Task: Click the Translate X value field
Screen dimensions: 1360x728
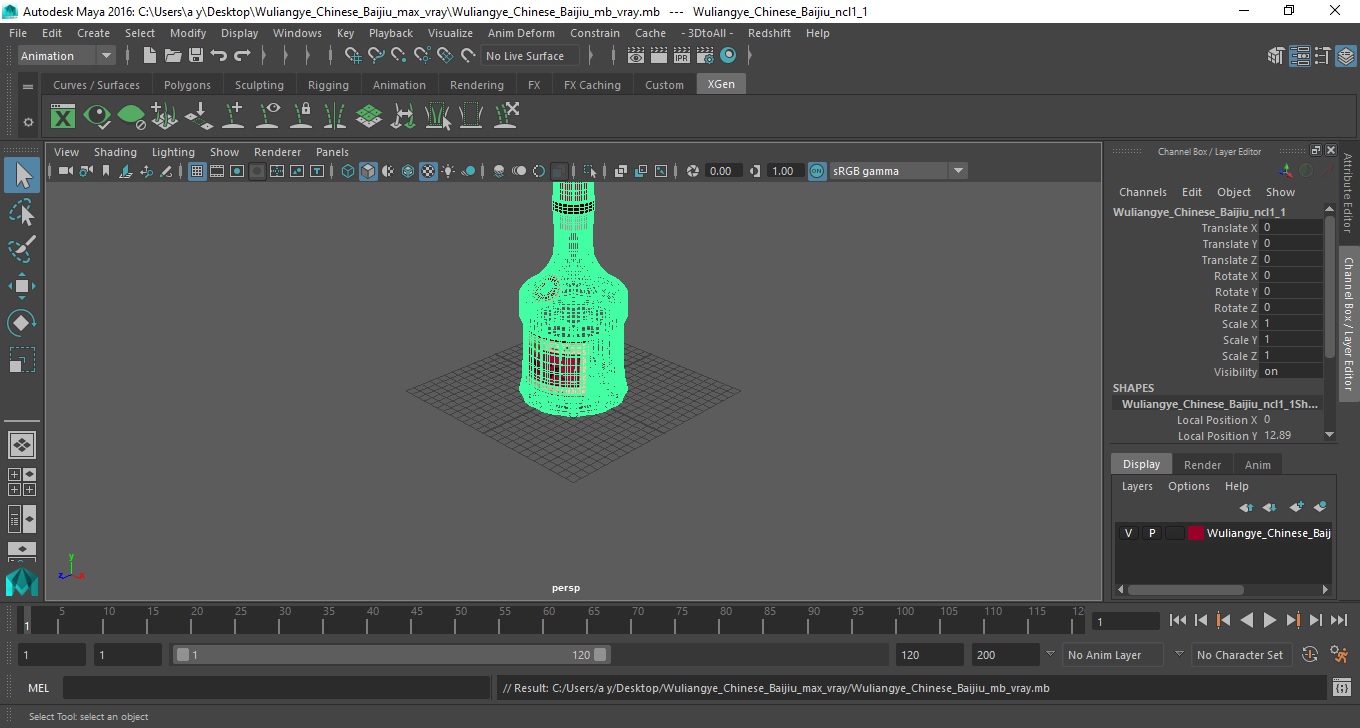Action: point(1292,228)
